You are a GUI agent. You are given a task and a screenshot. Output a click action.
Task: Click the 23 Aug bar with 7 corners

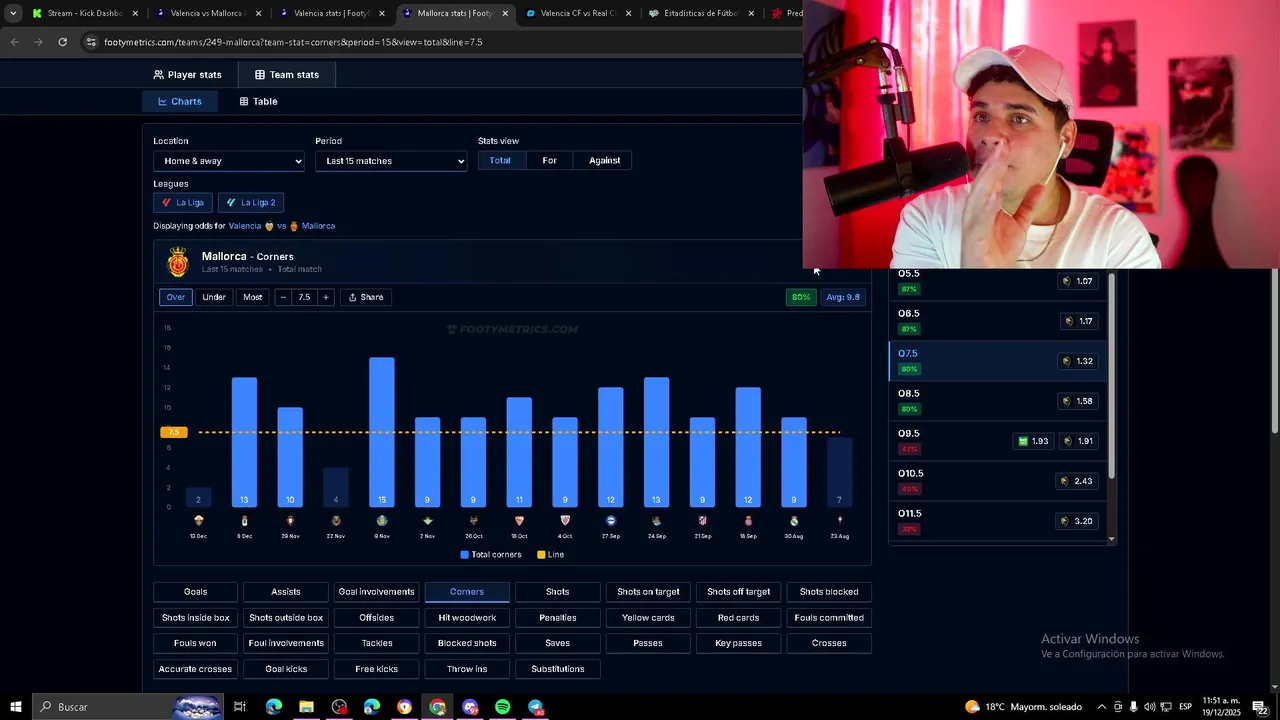[x=839, y=472]
